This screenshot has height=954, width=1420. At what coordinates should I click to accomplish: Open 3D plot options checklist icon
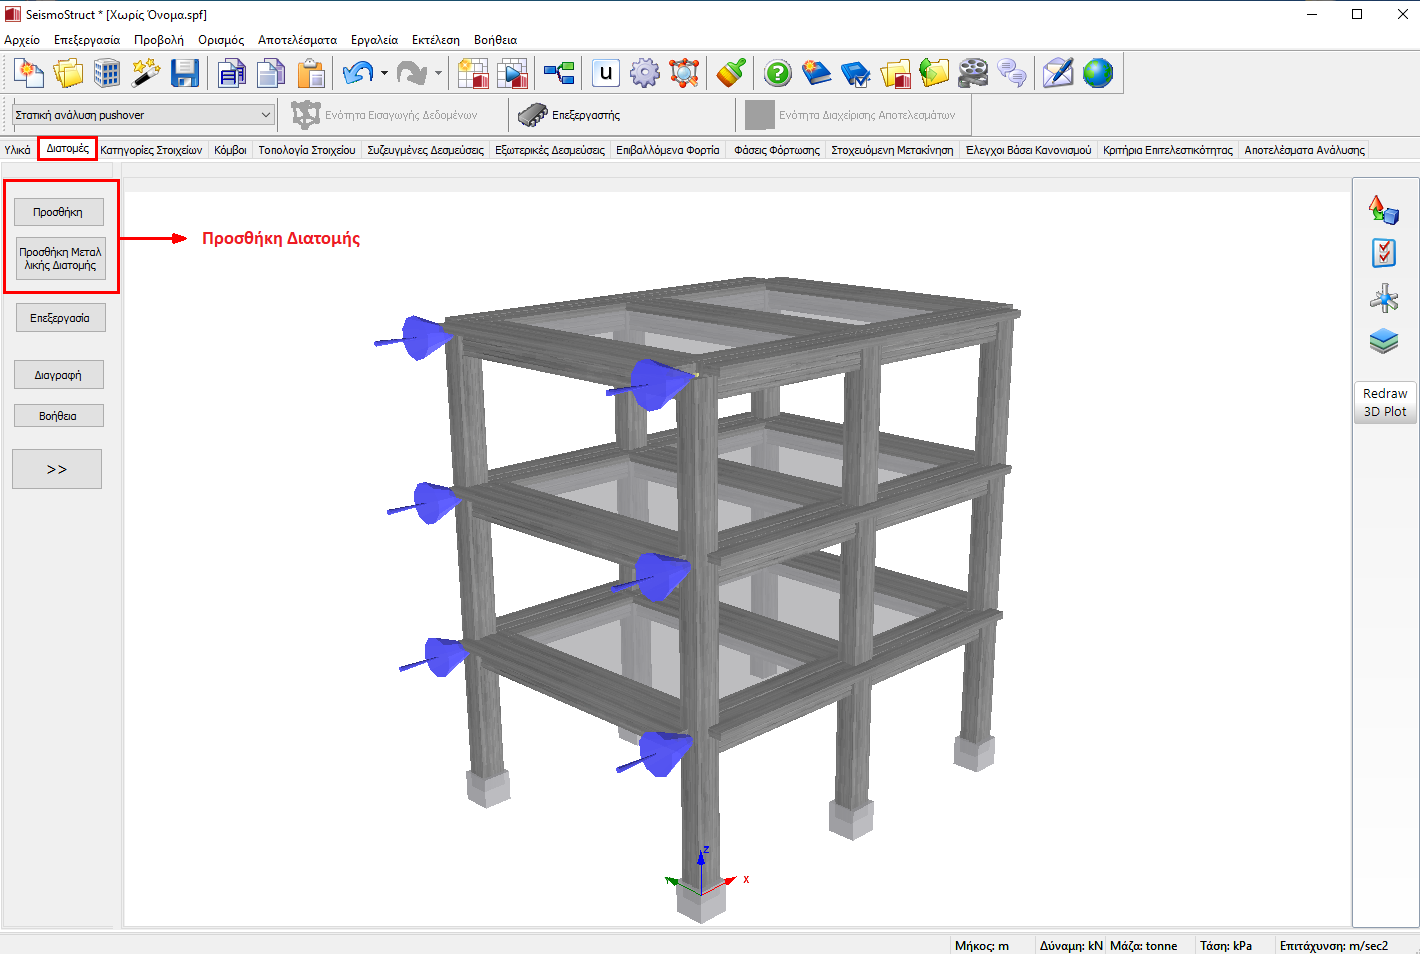[1384, 253]
